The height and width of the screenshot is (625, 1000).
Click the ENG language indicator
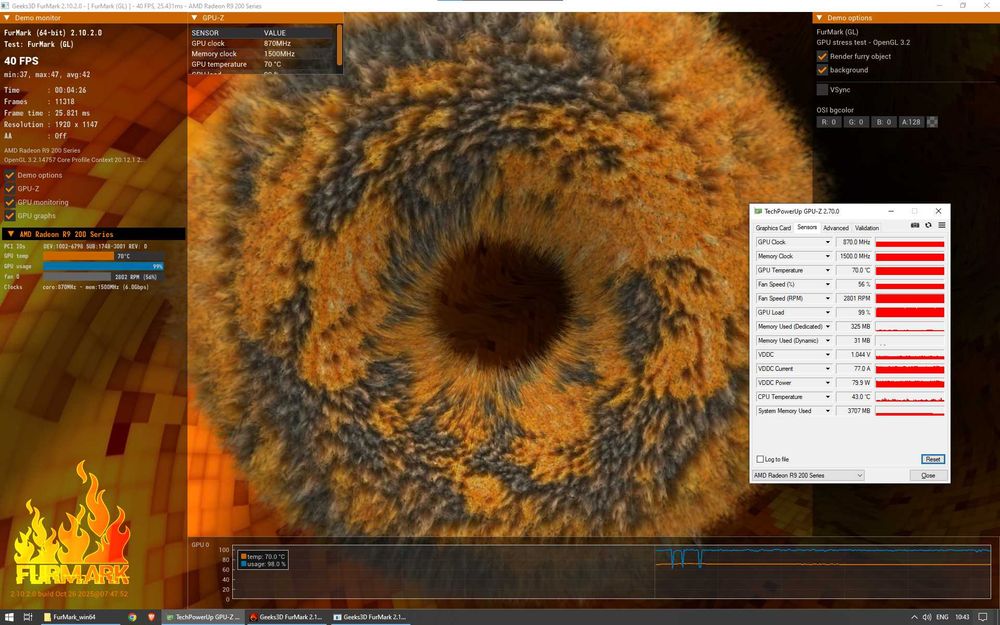point(942,617)
